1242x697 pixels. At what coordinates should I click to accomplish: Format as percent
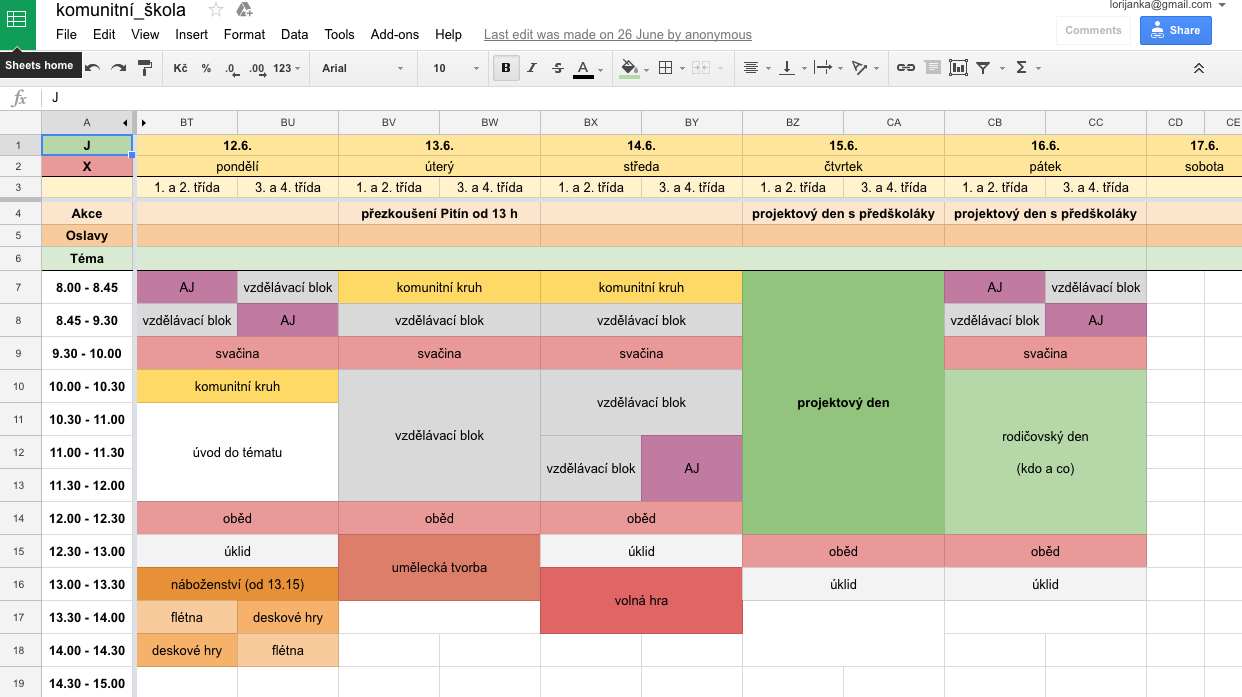coord(206,68)
